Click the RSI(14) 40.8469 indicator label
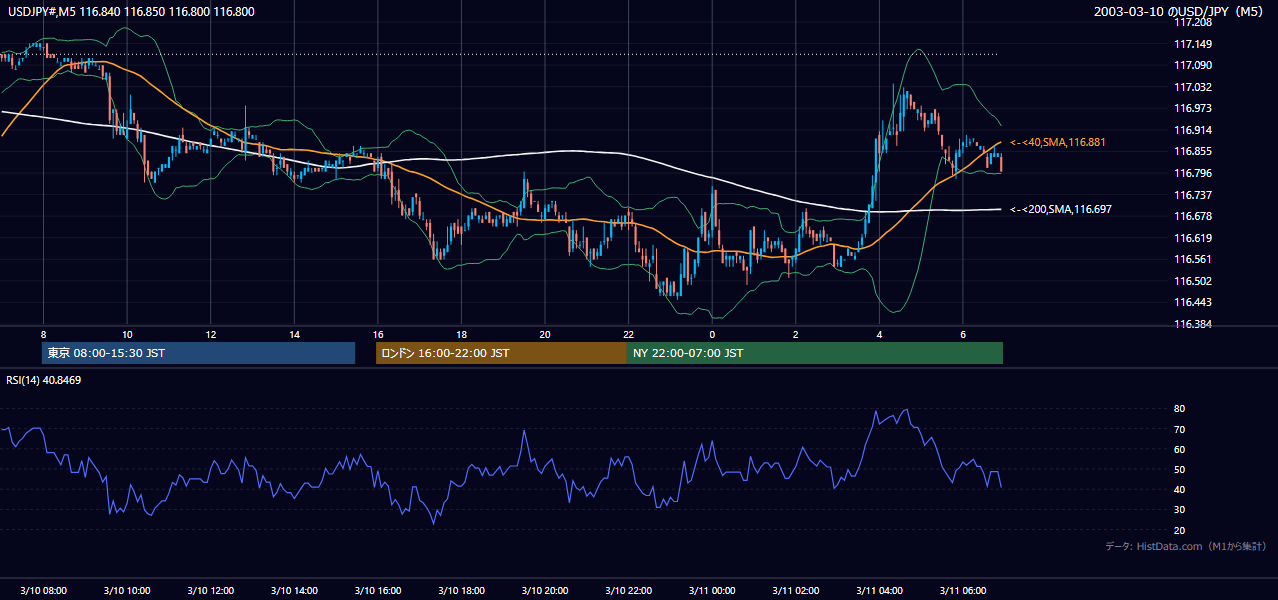The height and width of the screenshot is (600, 1278). [x=44, y=380]
